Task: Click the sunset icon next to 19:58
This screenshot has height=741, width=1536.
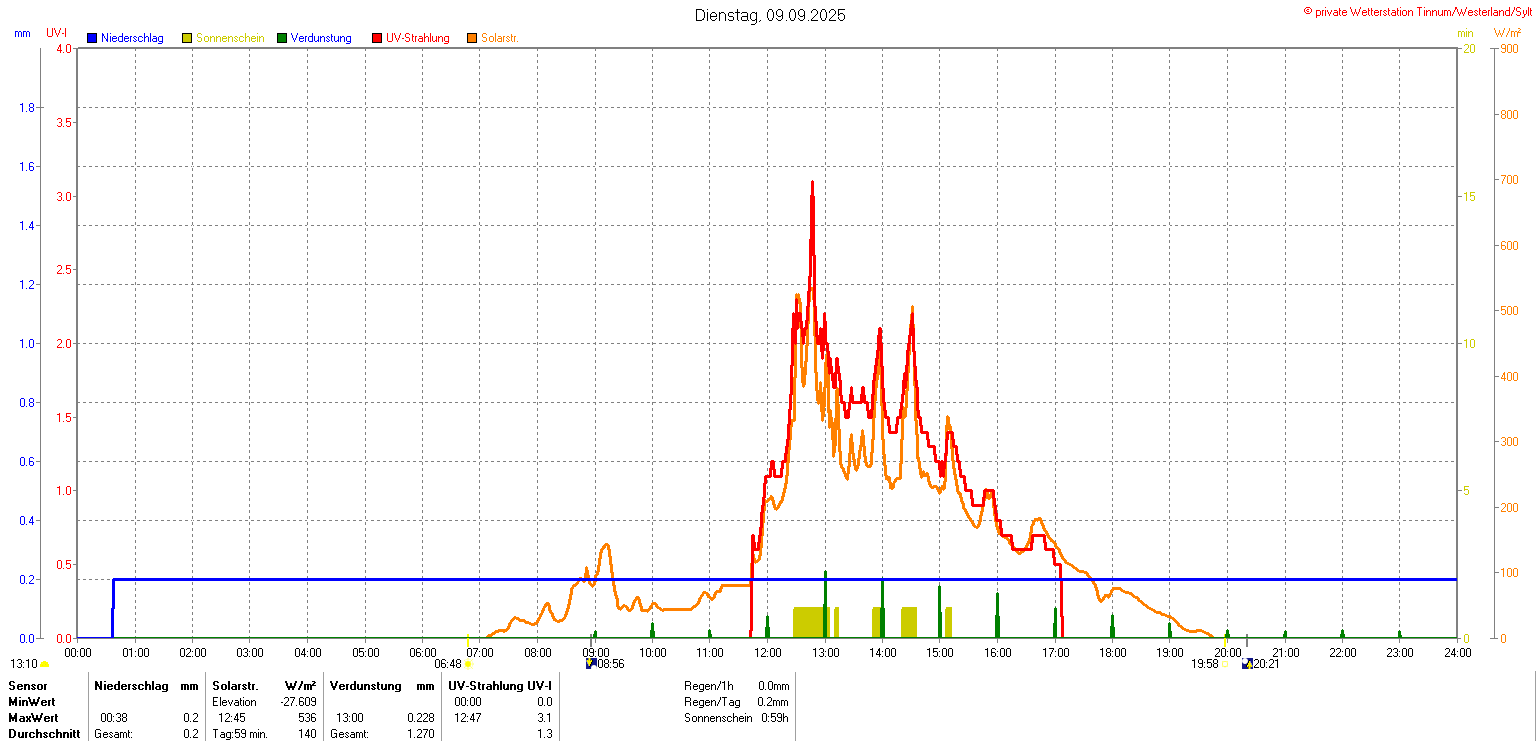Action: (1225, 664)
